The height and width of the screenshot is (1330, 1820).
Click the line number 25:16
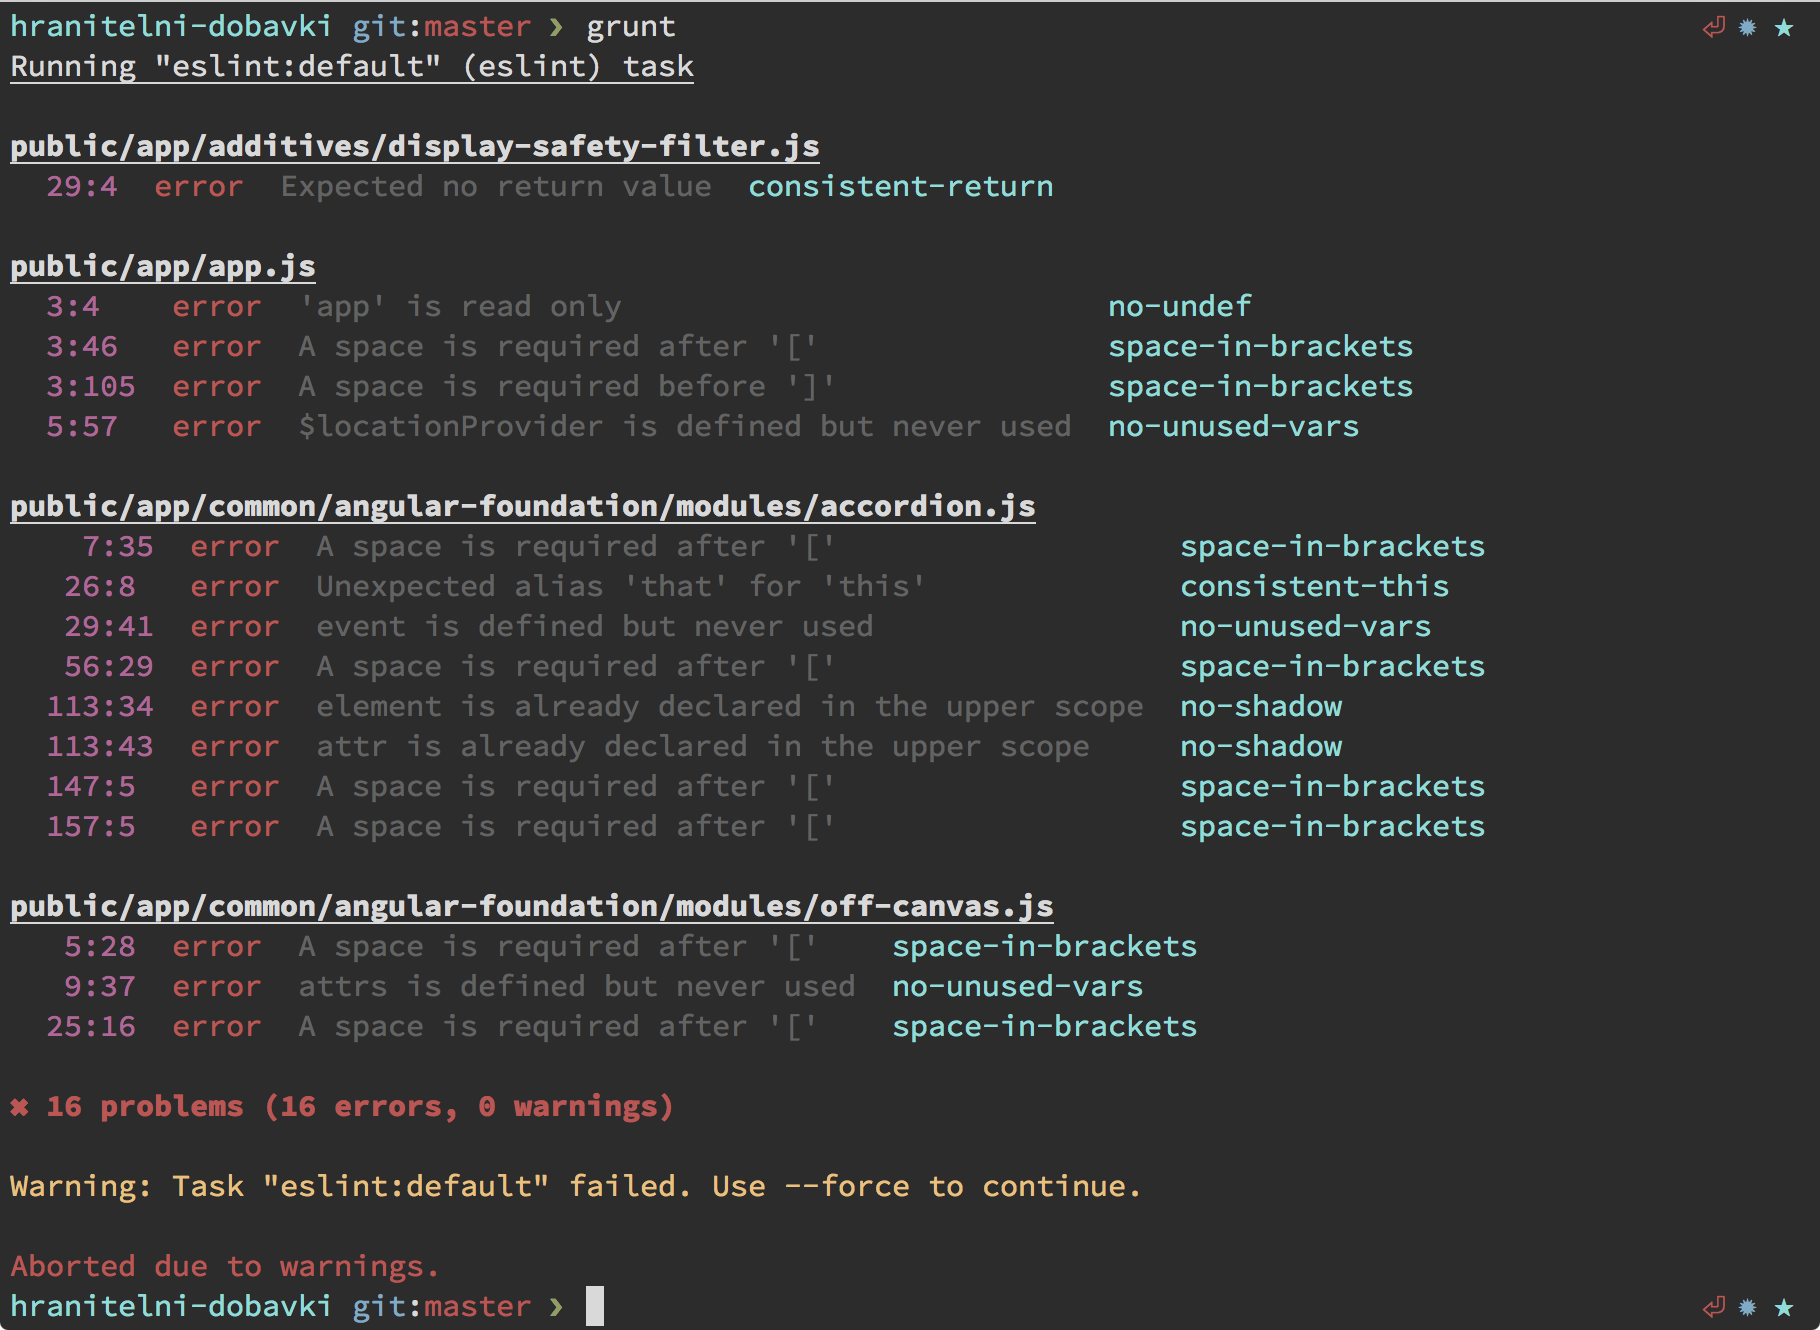point(91,1027)
